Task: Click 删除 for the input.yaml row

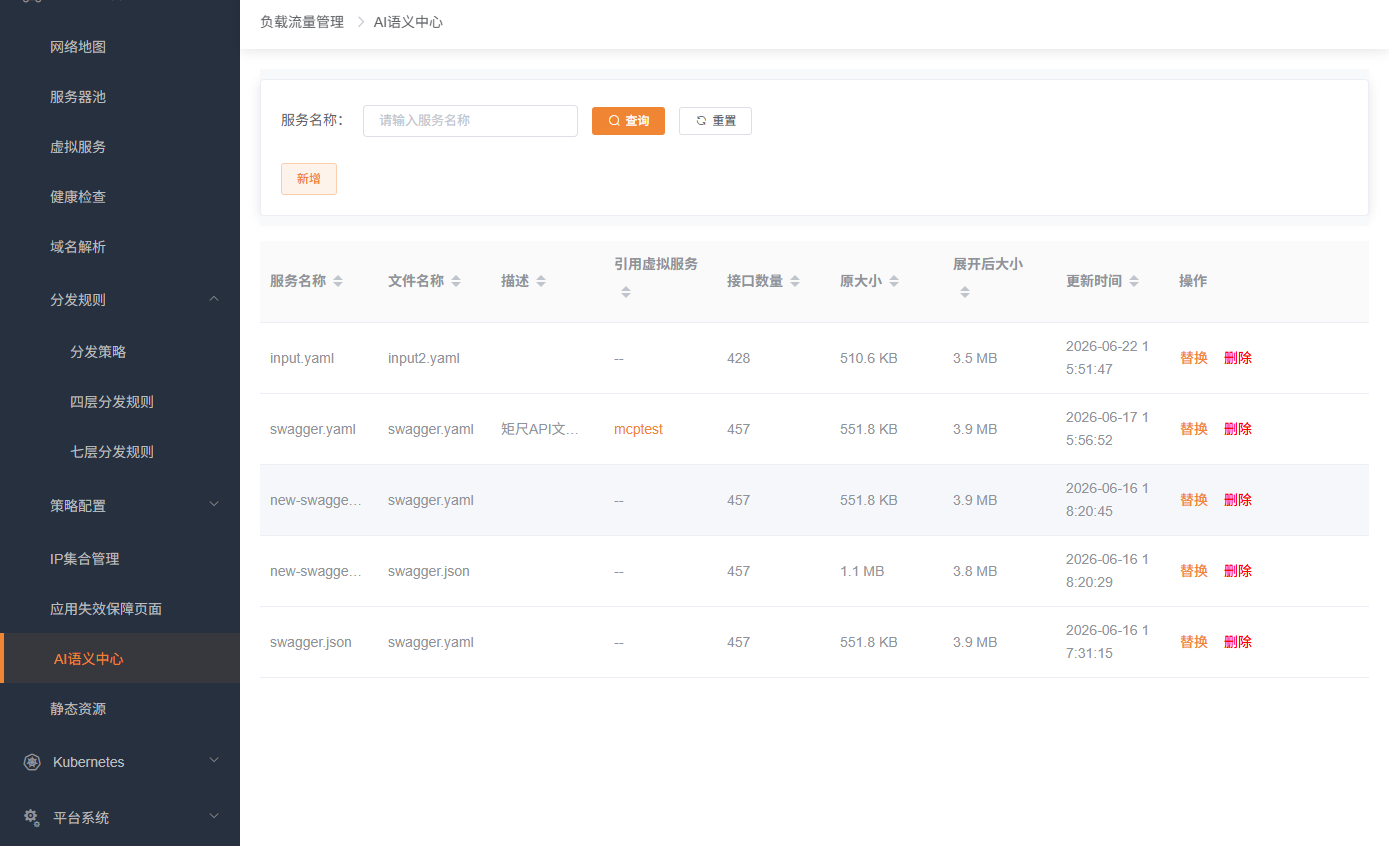Action: 1238,358
